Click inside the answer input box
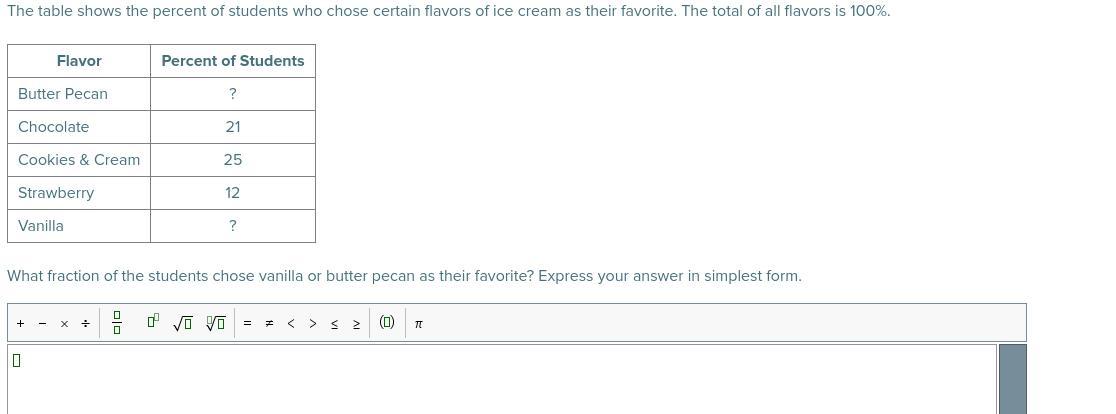This screenshot has width=1116, height=414. point(502,379)
